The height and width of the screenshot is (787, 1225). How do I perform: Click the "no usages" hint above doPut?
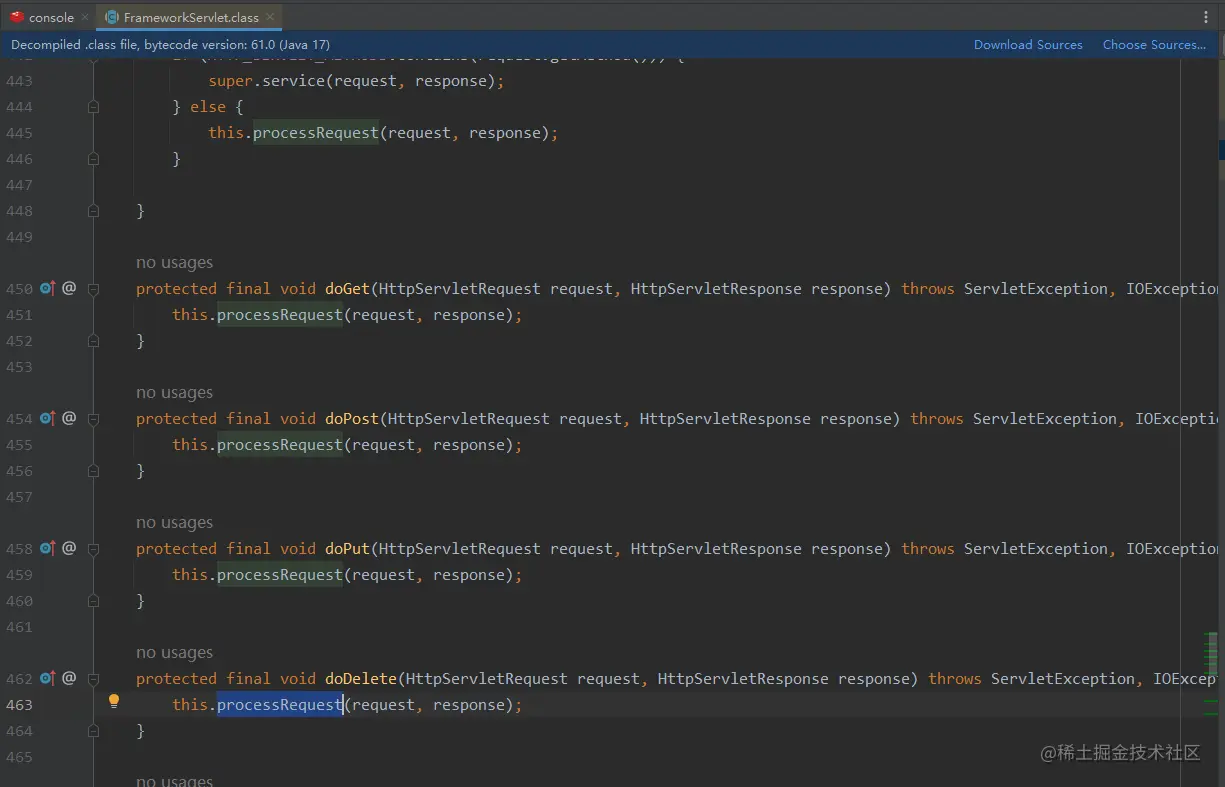174,523
